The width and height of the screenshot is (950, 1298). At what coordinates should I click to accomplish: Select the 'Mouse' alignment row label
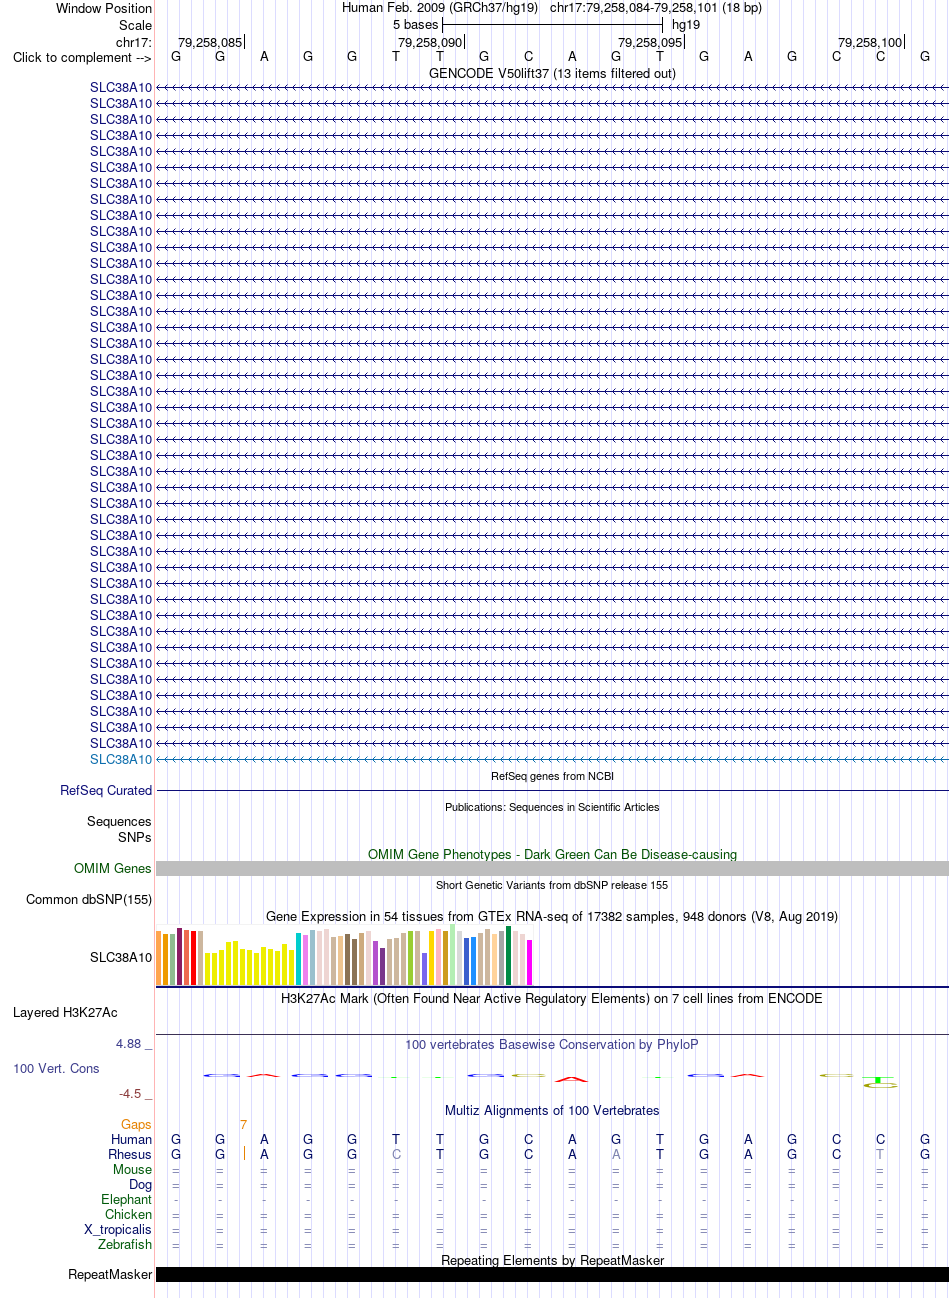pyautogui.click(x=133, y=1169)
